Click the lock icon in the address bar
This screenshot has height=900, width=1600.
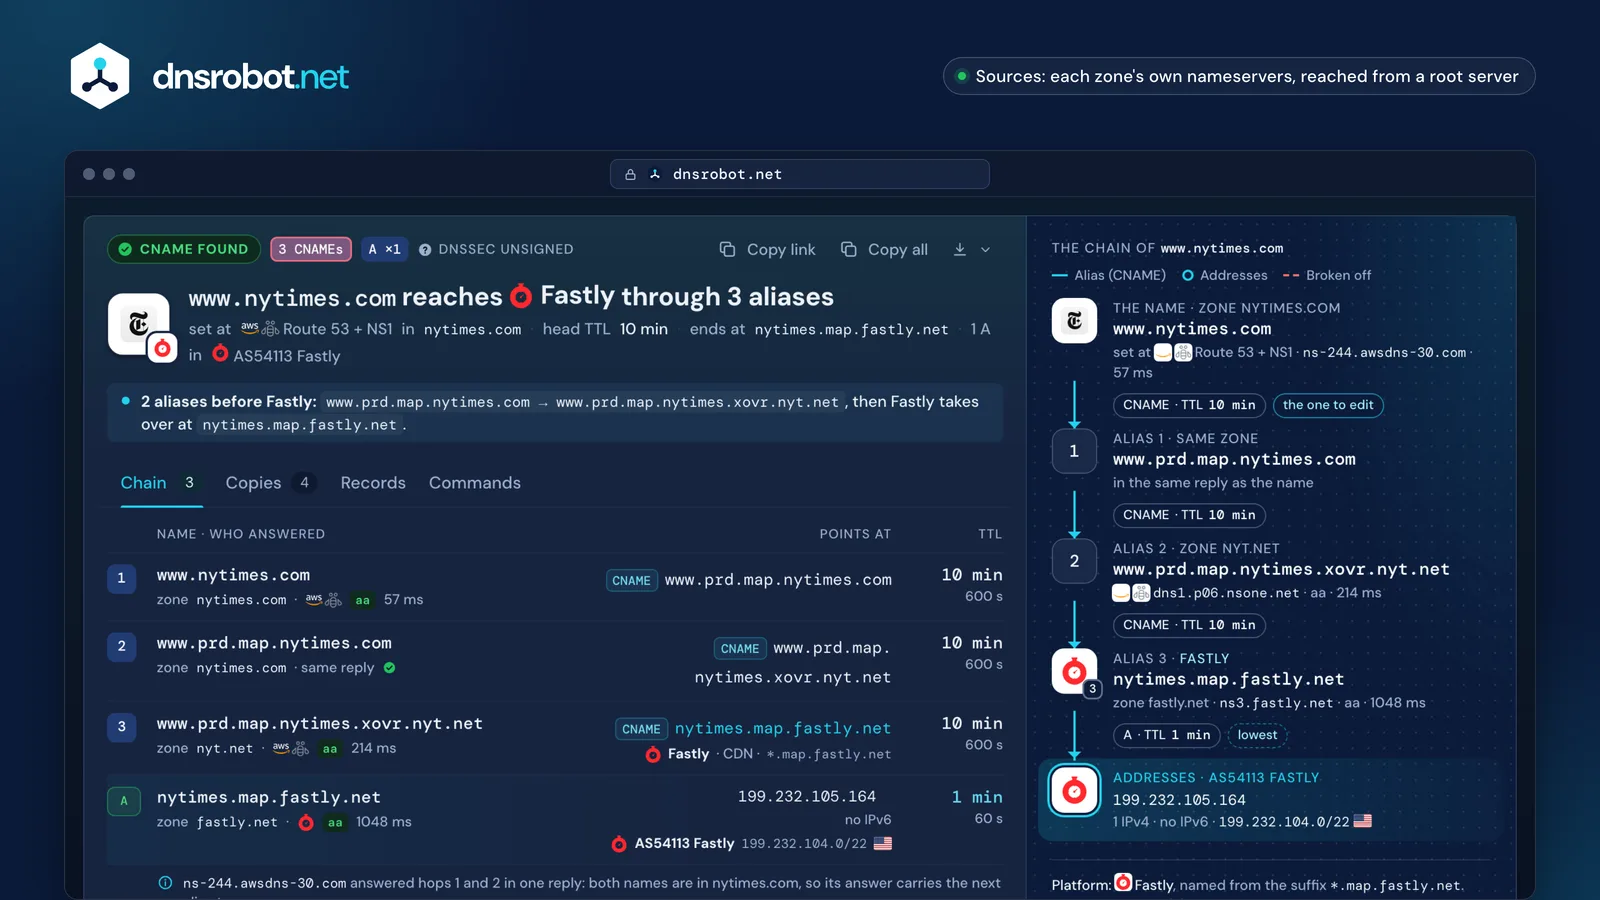[x=630, y=174]
